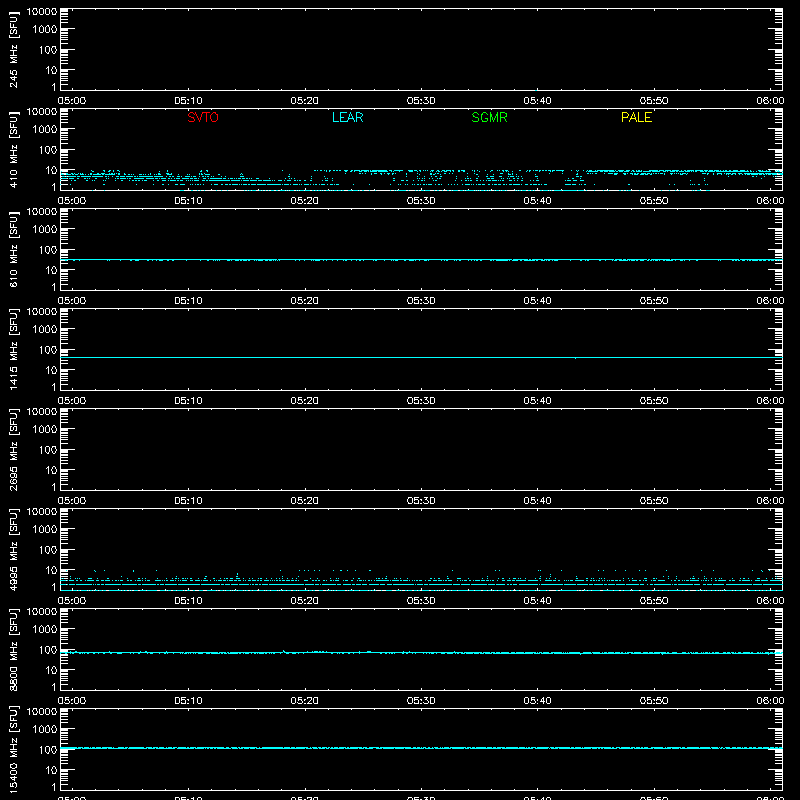Select the 1415 MHz [SFU] axis label
Screen dimensions: 800x800
tap(13, 349)
